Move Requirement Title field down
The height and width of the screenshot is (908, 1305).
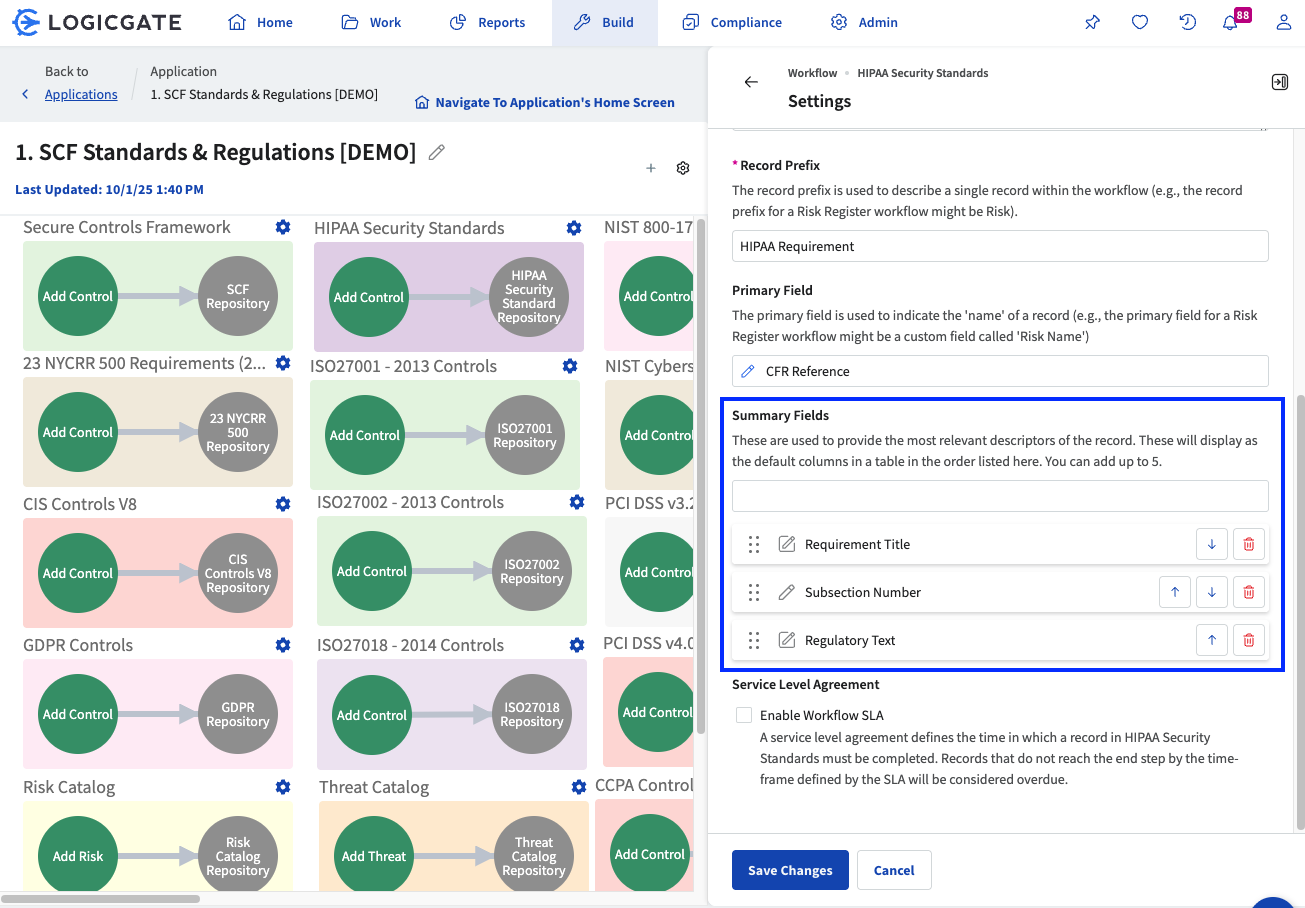[x=1211, y=544]
